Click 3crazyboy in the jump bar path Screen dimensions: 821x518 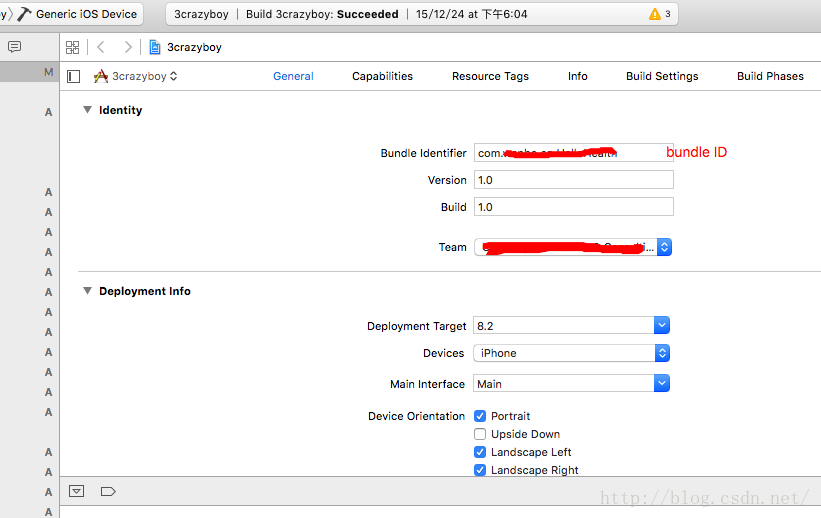pyautogui.click(x=194, y=47)
